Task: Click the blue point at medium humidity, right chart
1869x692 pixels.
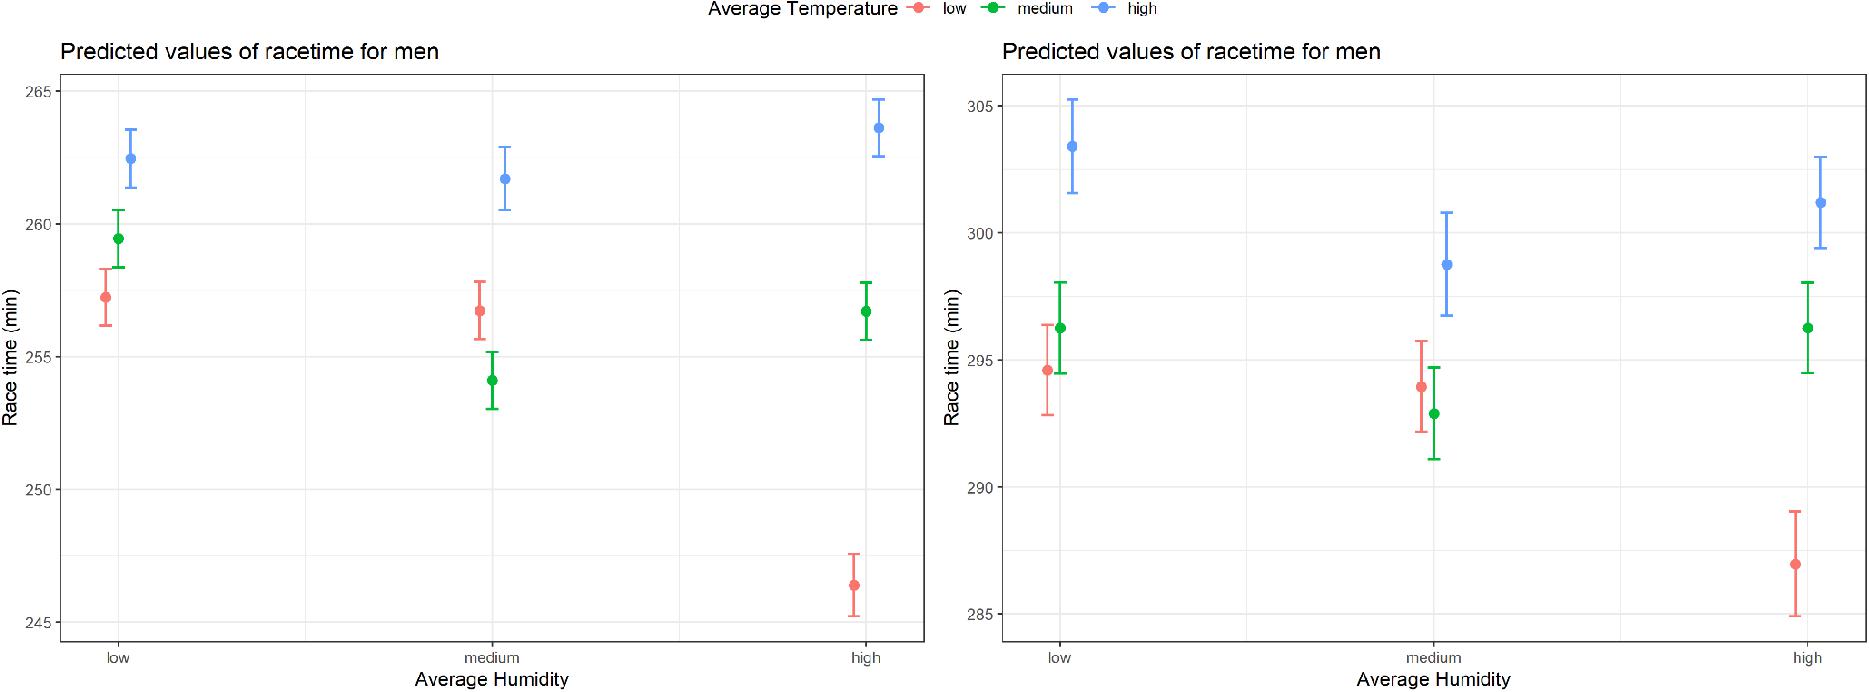Action: click(1447, 265)
